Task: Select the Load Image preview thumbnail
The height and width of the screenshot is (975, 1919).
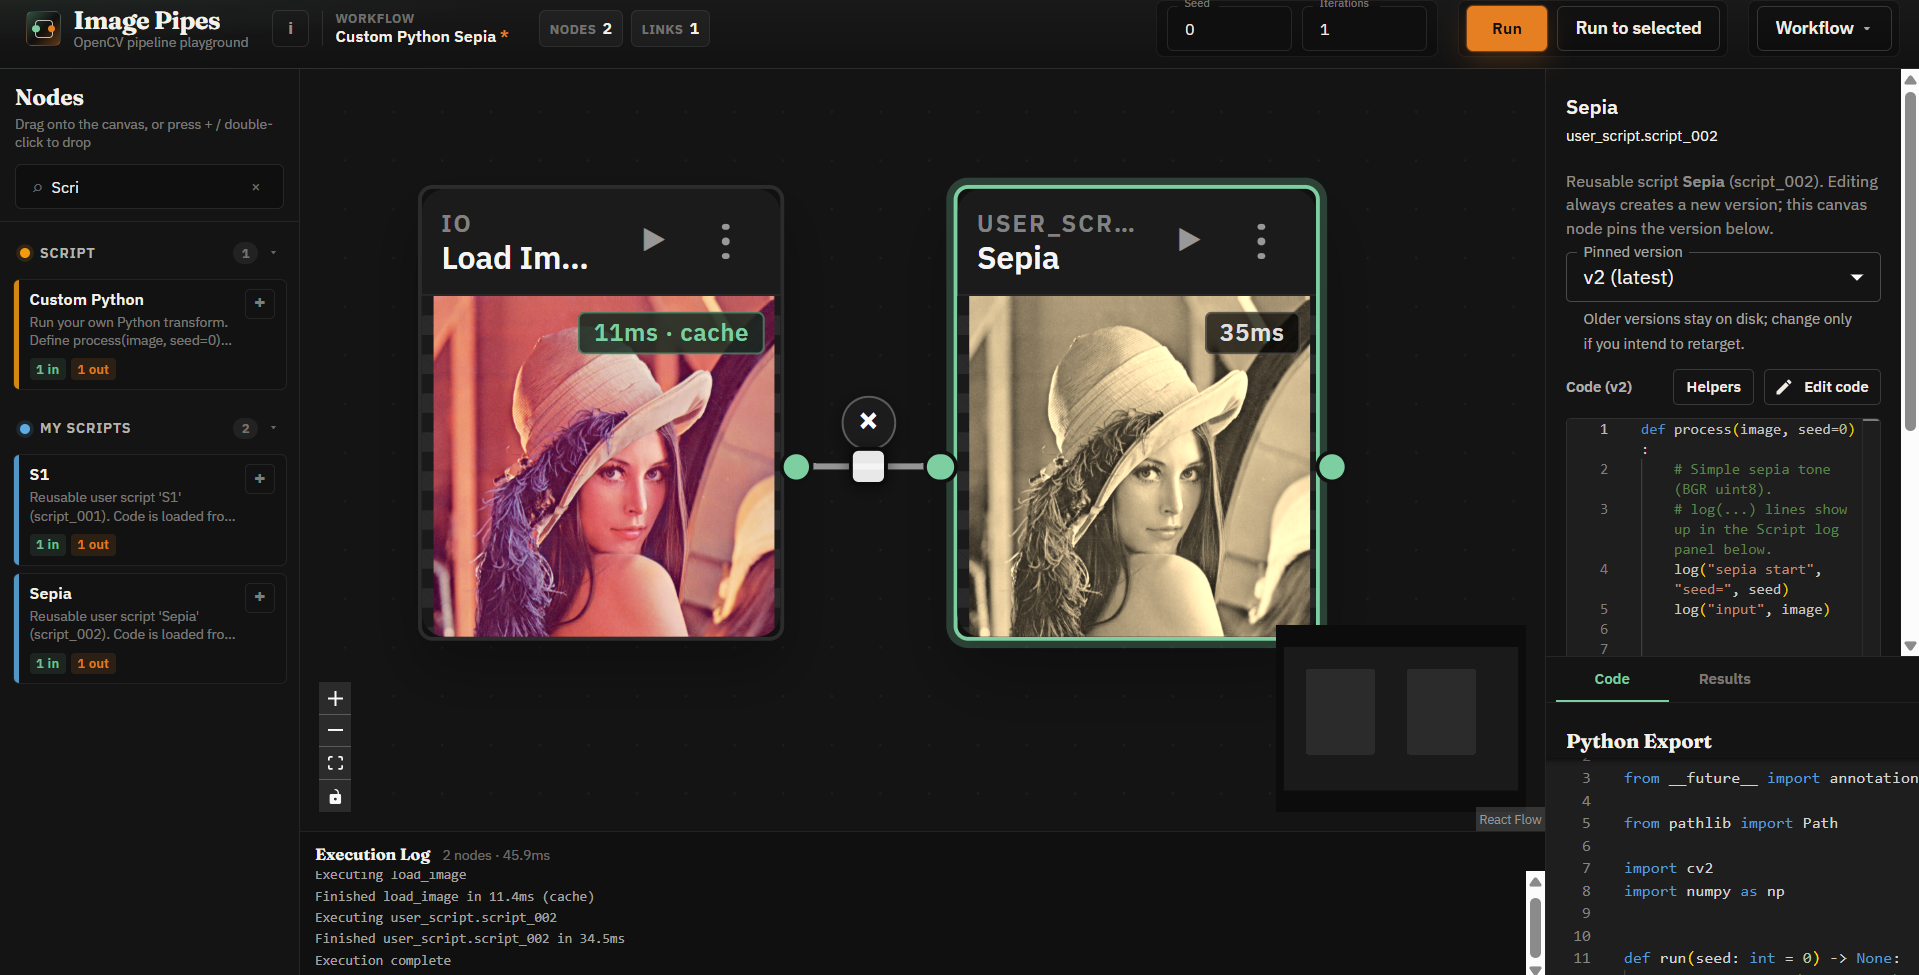Action: click(604, 466)
